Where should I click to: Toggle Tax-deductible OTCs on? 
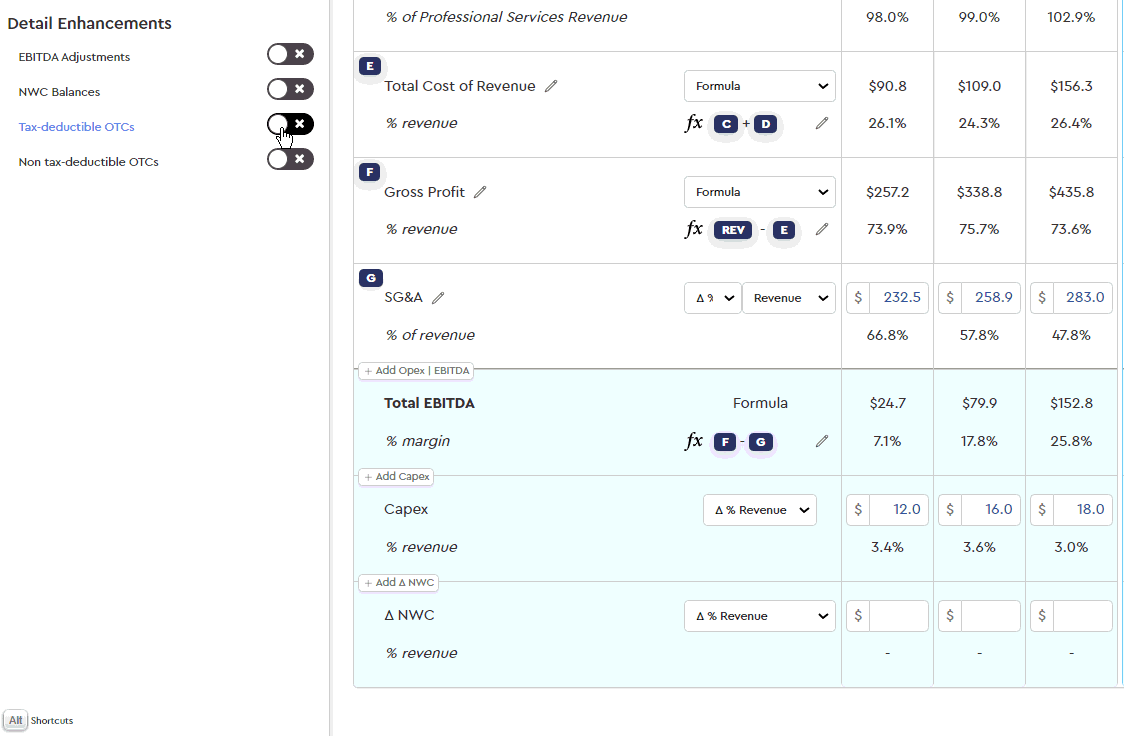click(x=290, y=125)
